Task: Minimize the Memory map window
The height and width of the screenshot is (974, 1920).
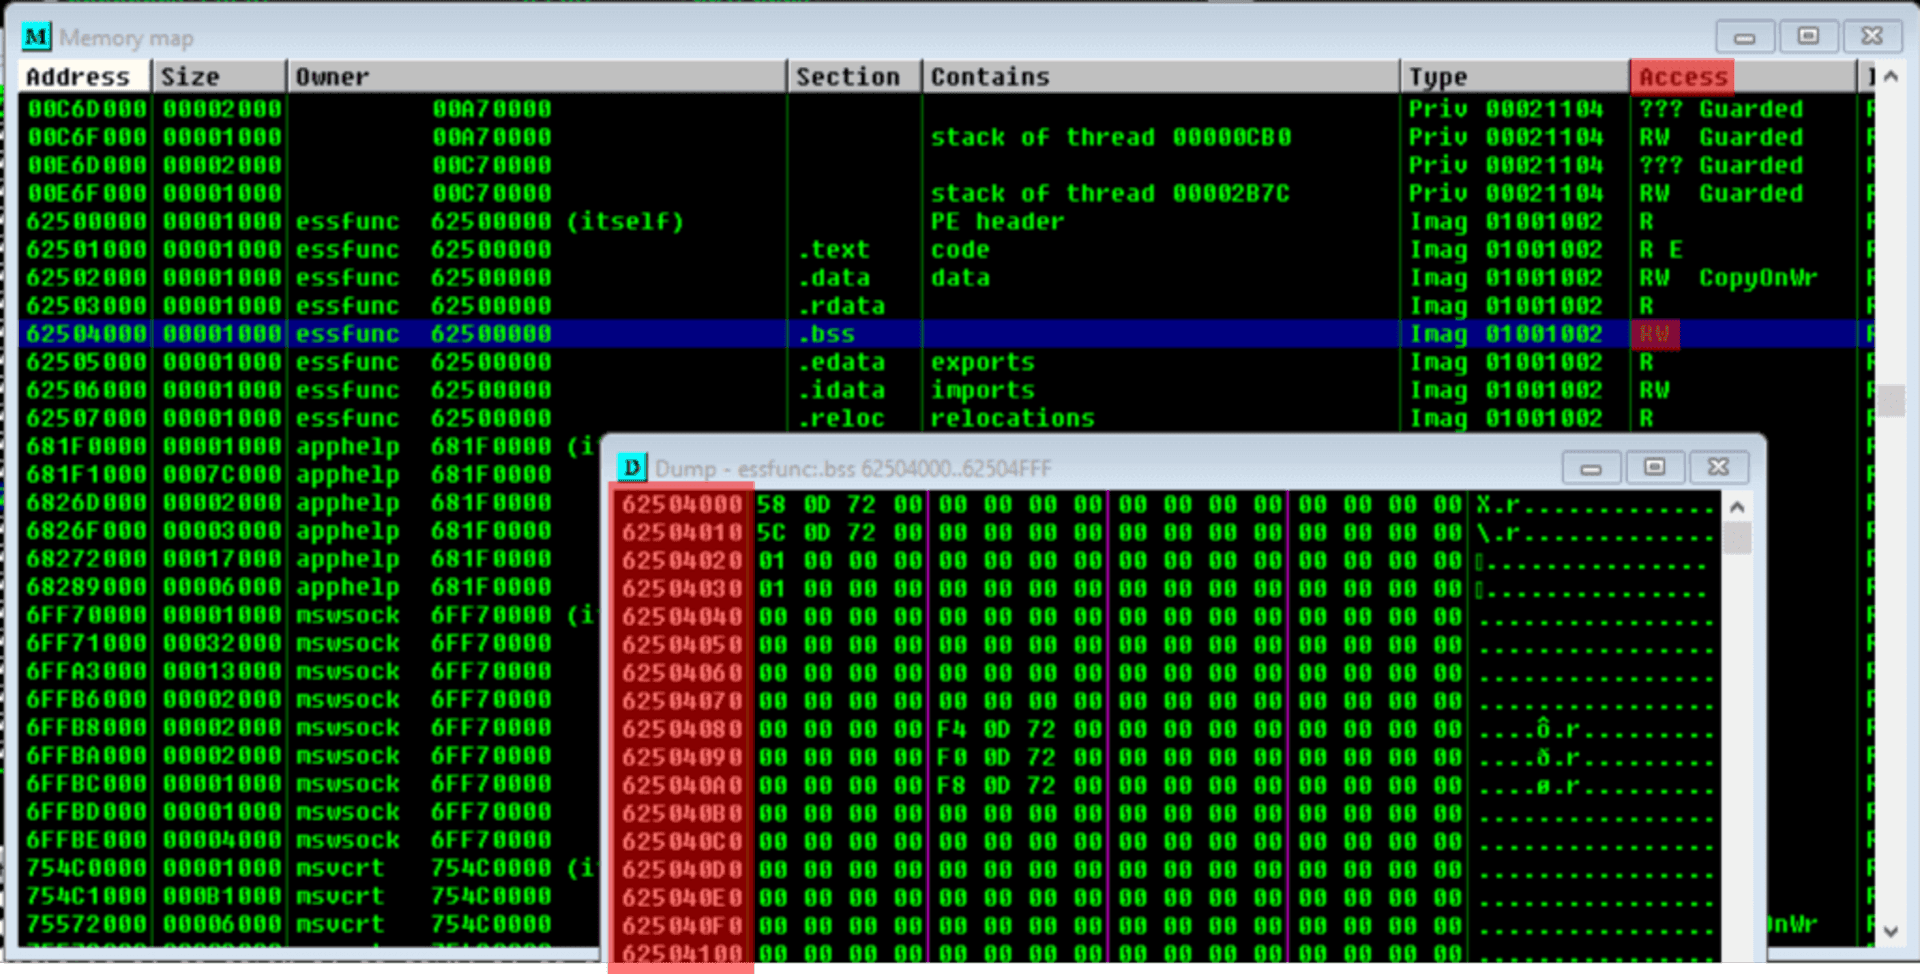Action: click(1745, 37)
